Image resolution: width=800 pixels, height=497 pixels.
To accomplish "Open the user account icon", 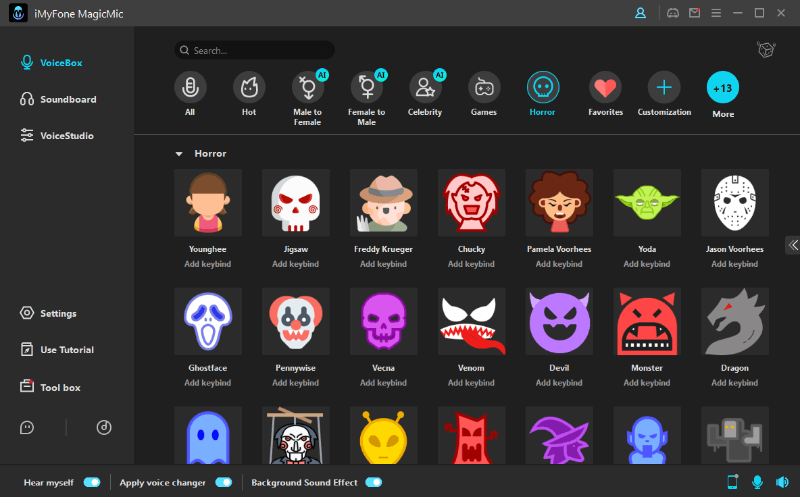I will click(640, 13).
